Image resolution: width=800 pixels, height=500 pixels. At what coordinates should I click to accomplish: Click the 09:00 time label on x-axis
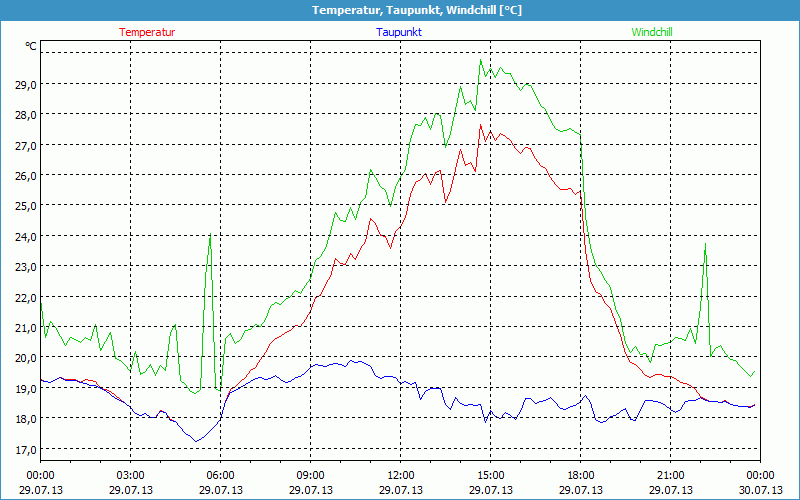pyautogui.click(x=310, y=476)
